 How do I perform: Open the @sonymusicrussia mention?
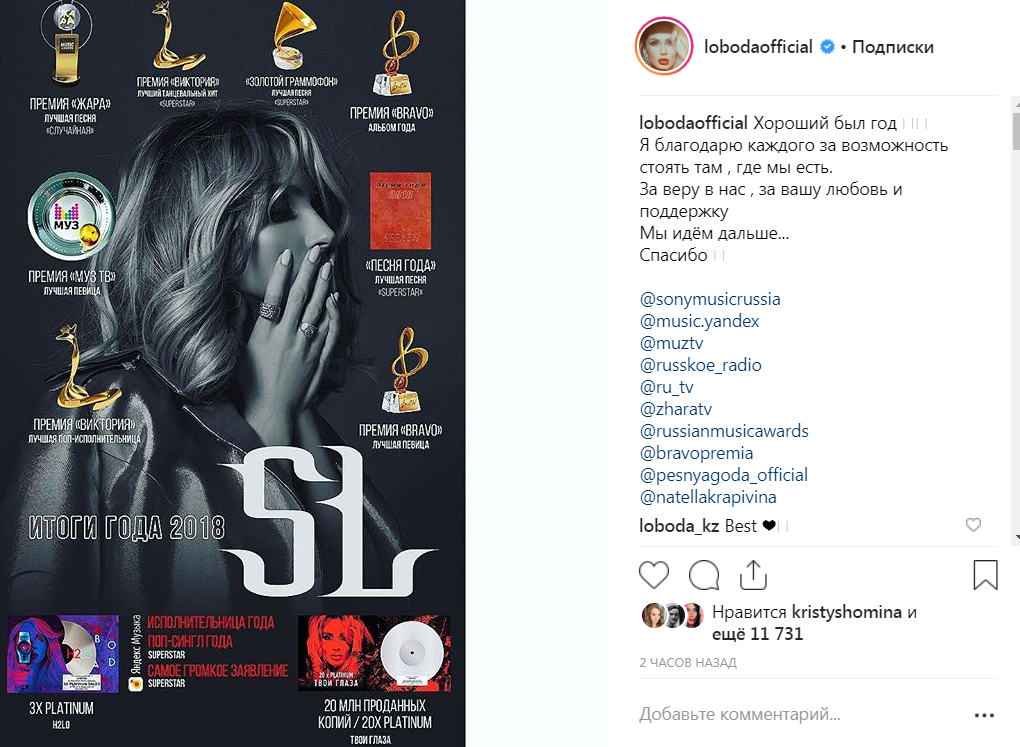710,299
